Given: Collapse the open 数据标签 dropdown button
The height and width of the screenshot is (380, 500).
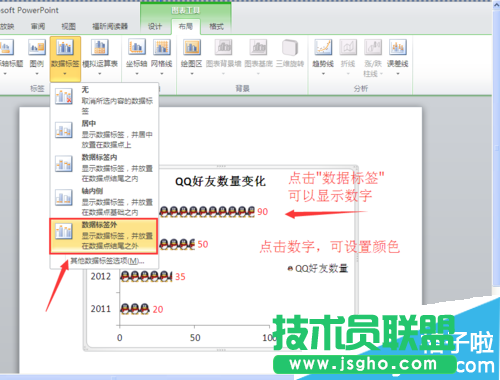Looking at the screenshot, I should point(65,59).
